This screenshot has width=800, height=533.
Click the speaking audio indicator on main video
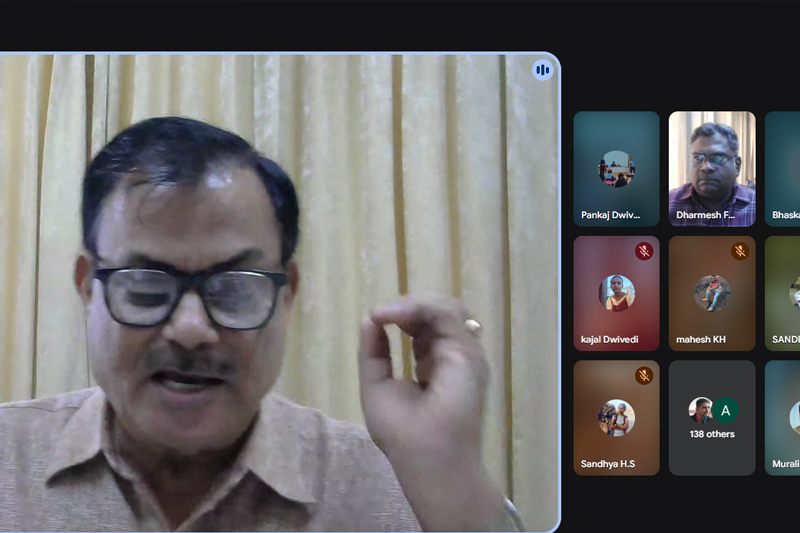click(542, 70)
